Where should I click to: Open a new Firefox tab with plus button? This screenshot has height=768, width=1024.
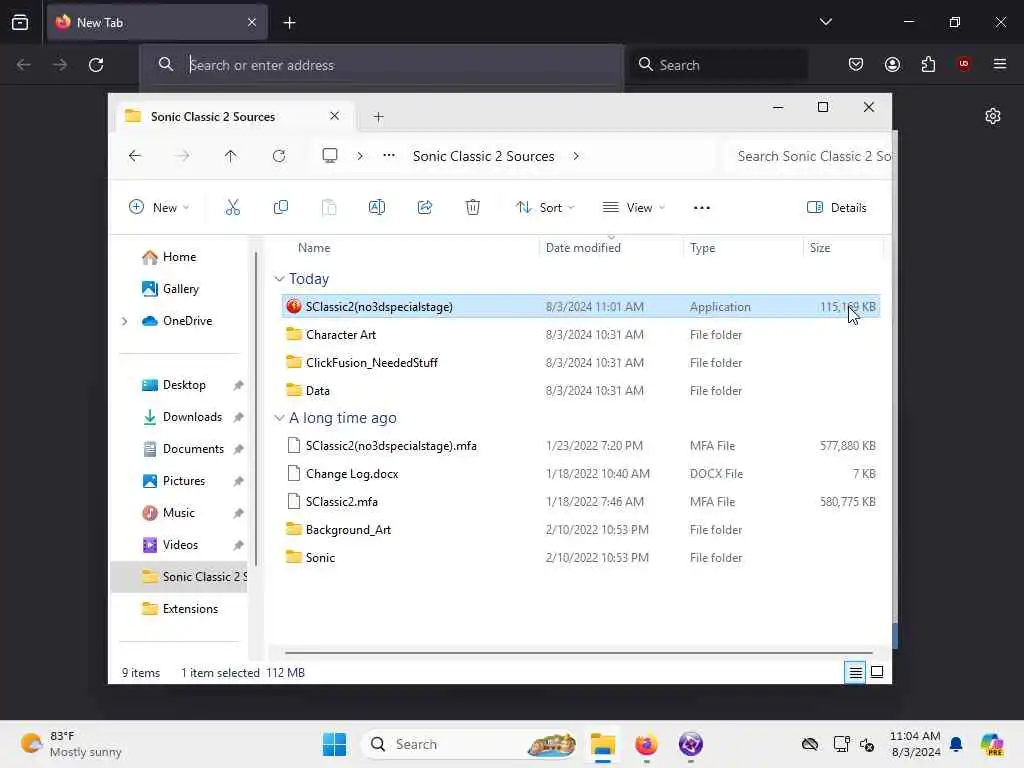289,23
